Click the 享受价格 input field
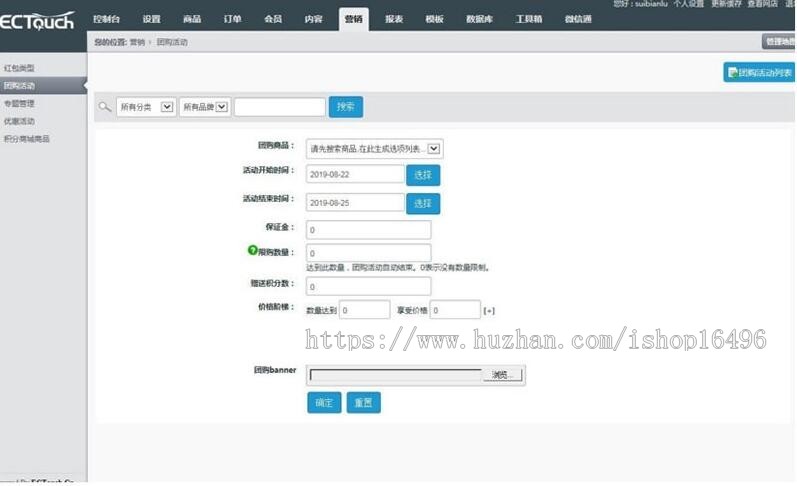 click(455, 310)
